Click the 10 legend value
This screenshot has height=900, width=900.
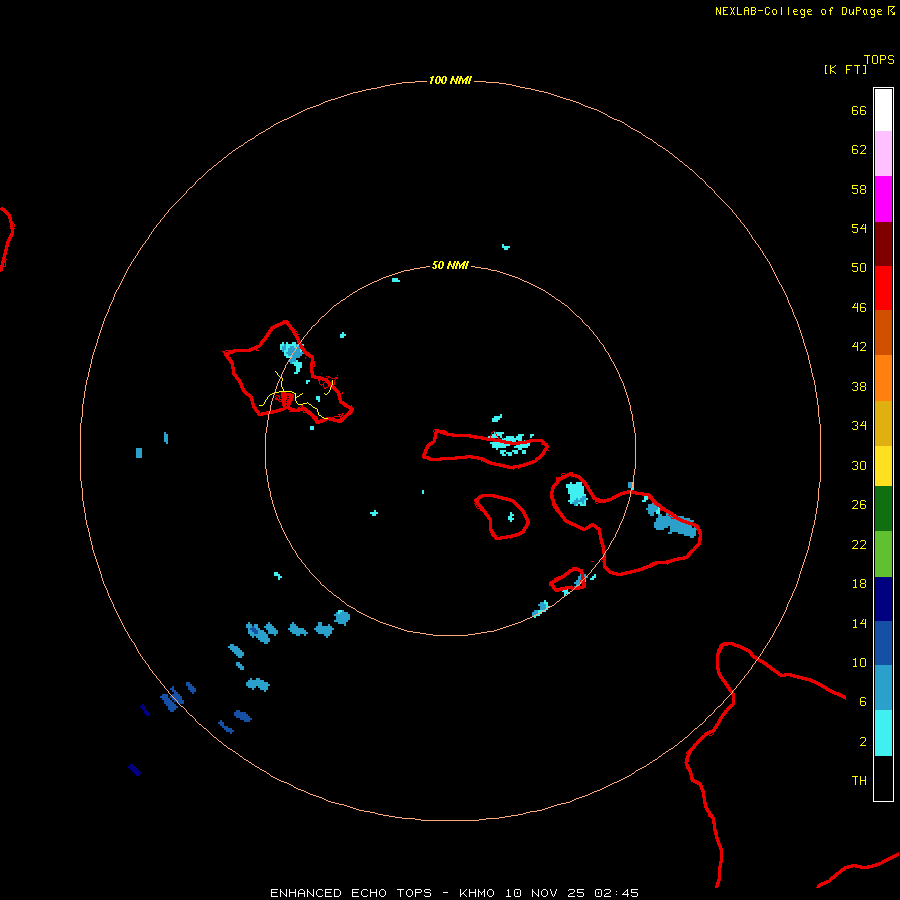click(x=859, y=662)
